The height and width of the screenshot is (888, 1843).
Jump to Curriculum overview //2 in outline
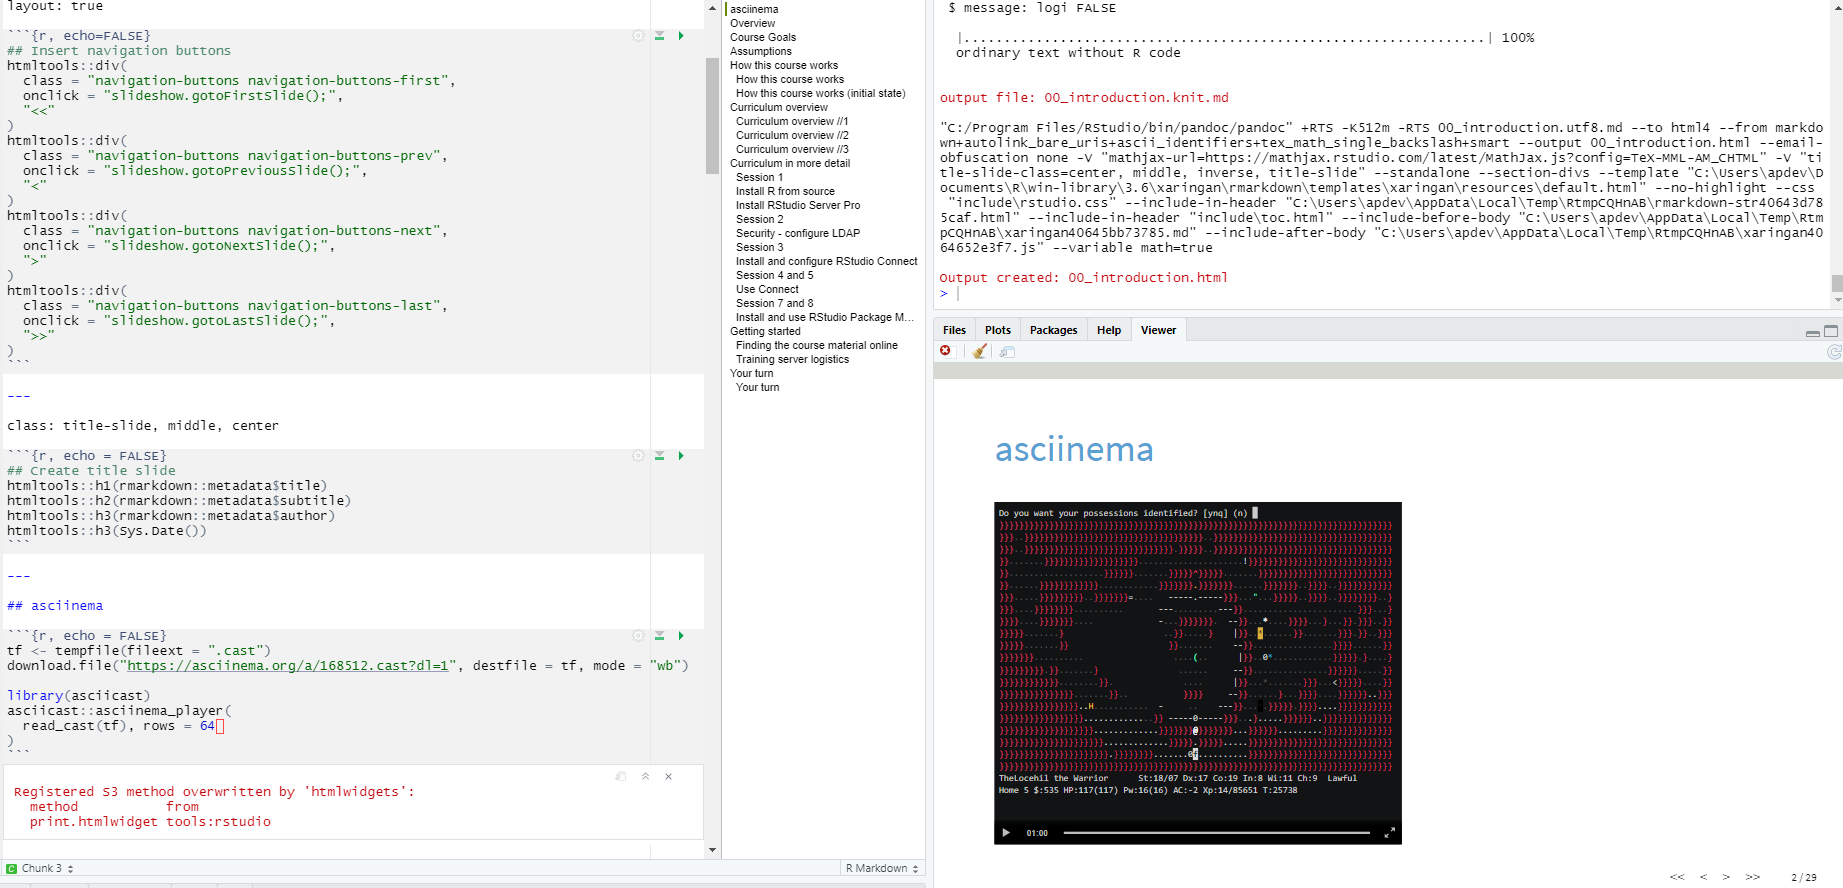(x=792, y=135)
